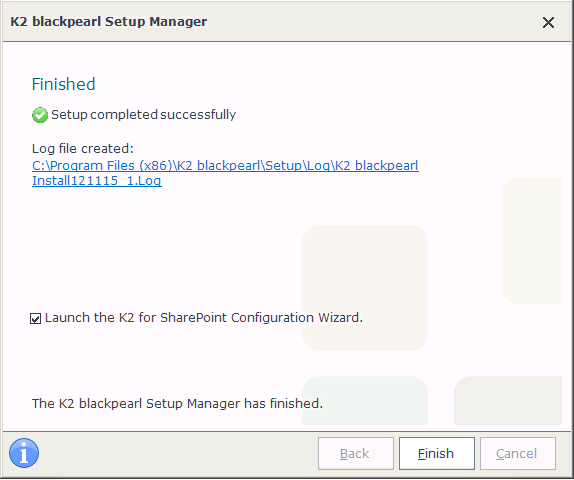The image size is (574, 480).
Task: Click 'The K2 blackpearl Setup Manager has finished' text
Action: [177, 403]
